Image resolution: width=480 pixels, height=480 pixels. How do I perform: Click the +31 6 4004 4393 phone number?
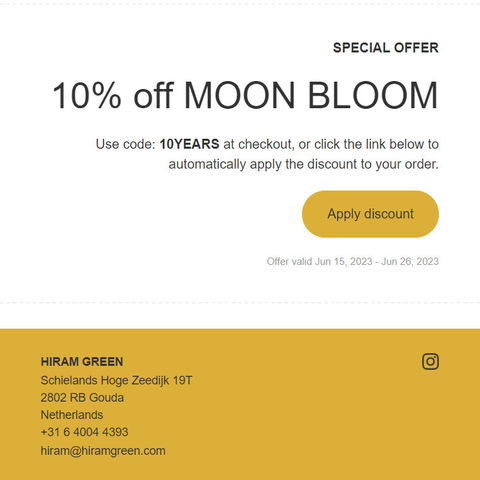click(84, 432)
